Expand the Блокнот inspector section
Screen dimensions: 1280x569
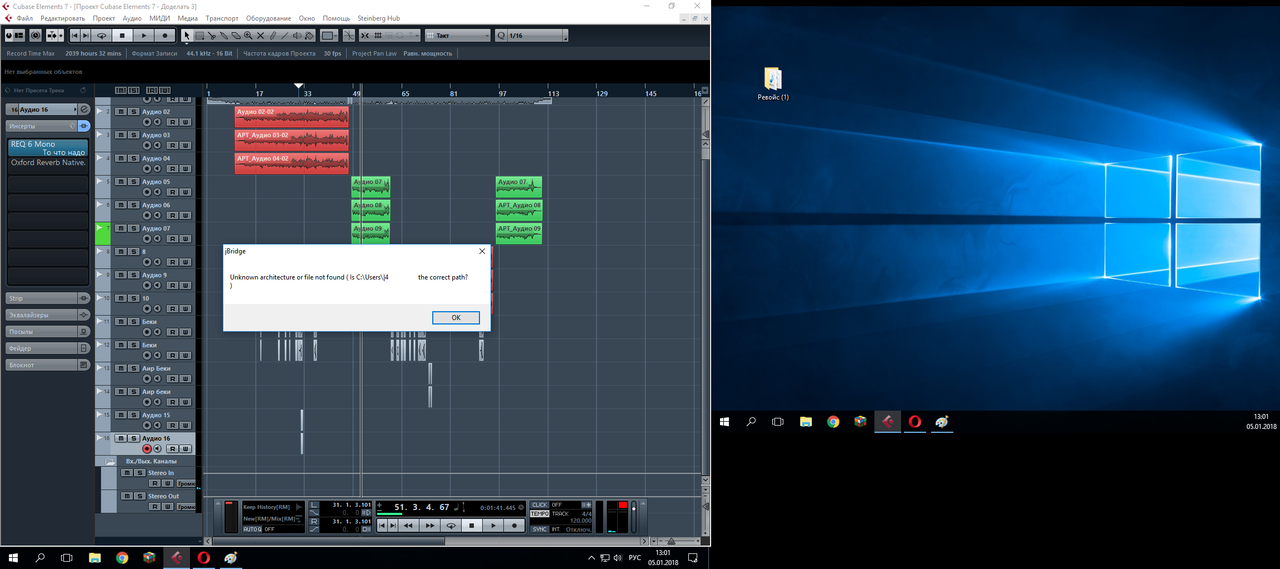pyautogui.click(x=46, y=365)
